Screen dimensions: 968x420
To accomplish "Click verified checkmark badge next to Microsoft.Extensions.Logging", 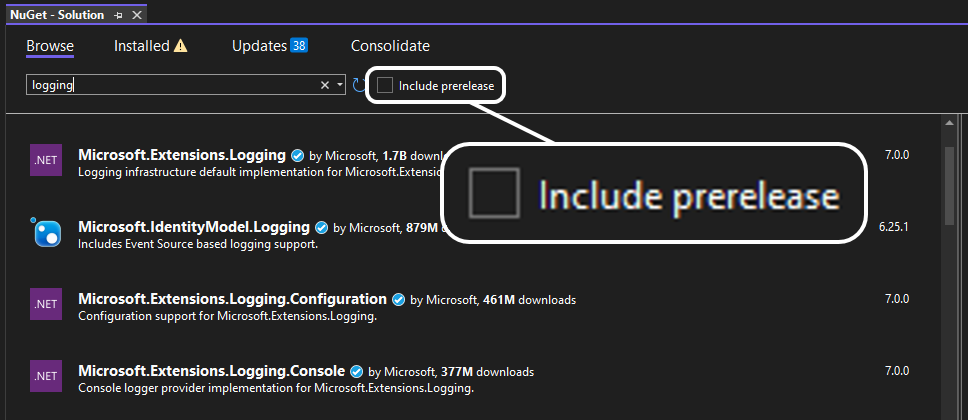I will (x=297, y=155).
